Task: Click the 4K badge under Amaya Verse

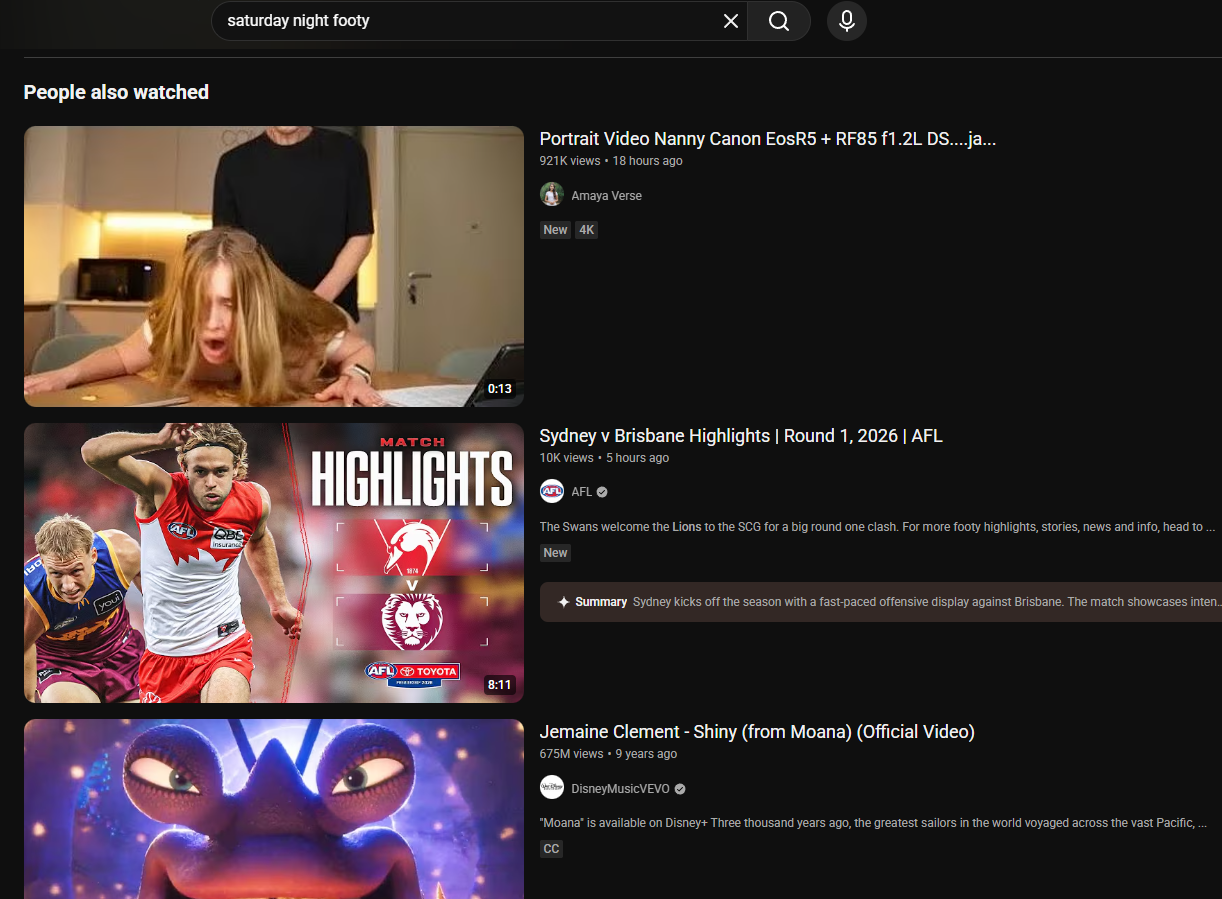Action: pos(587,230)
